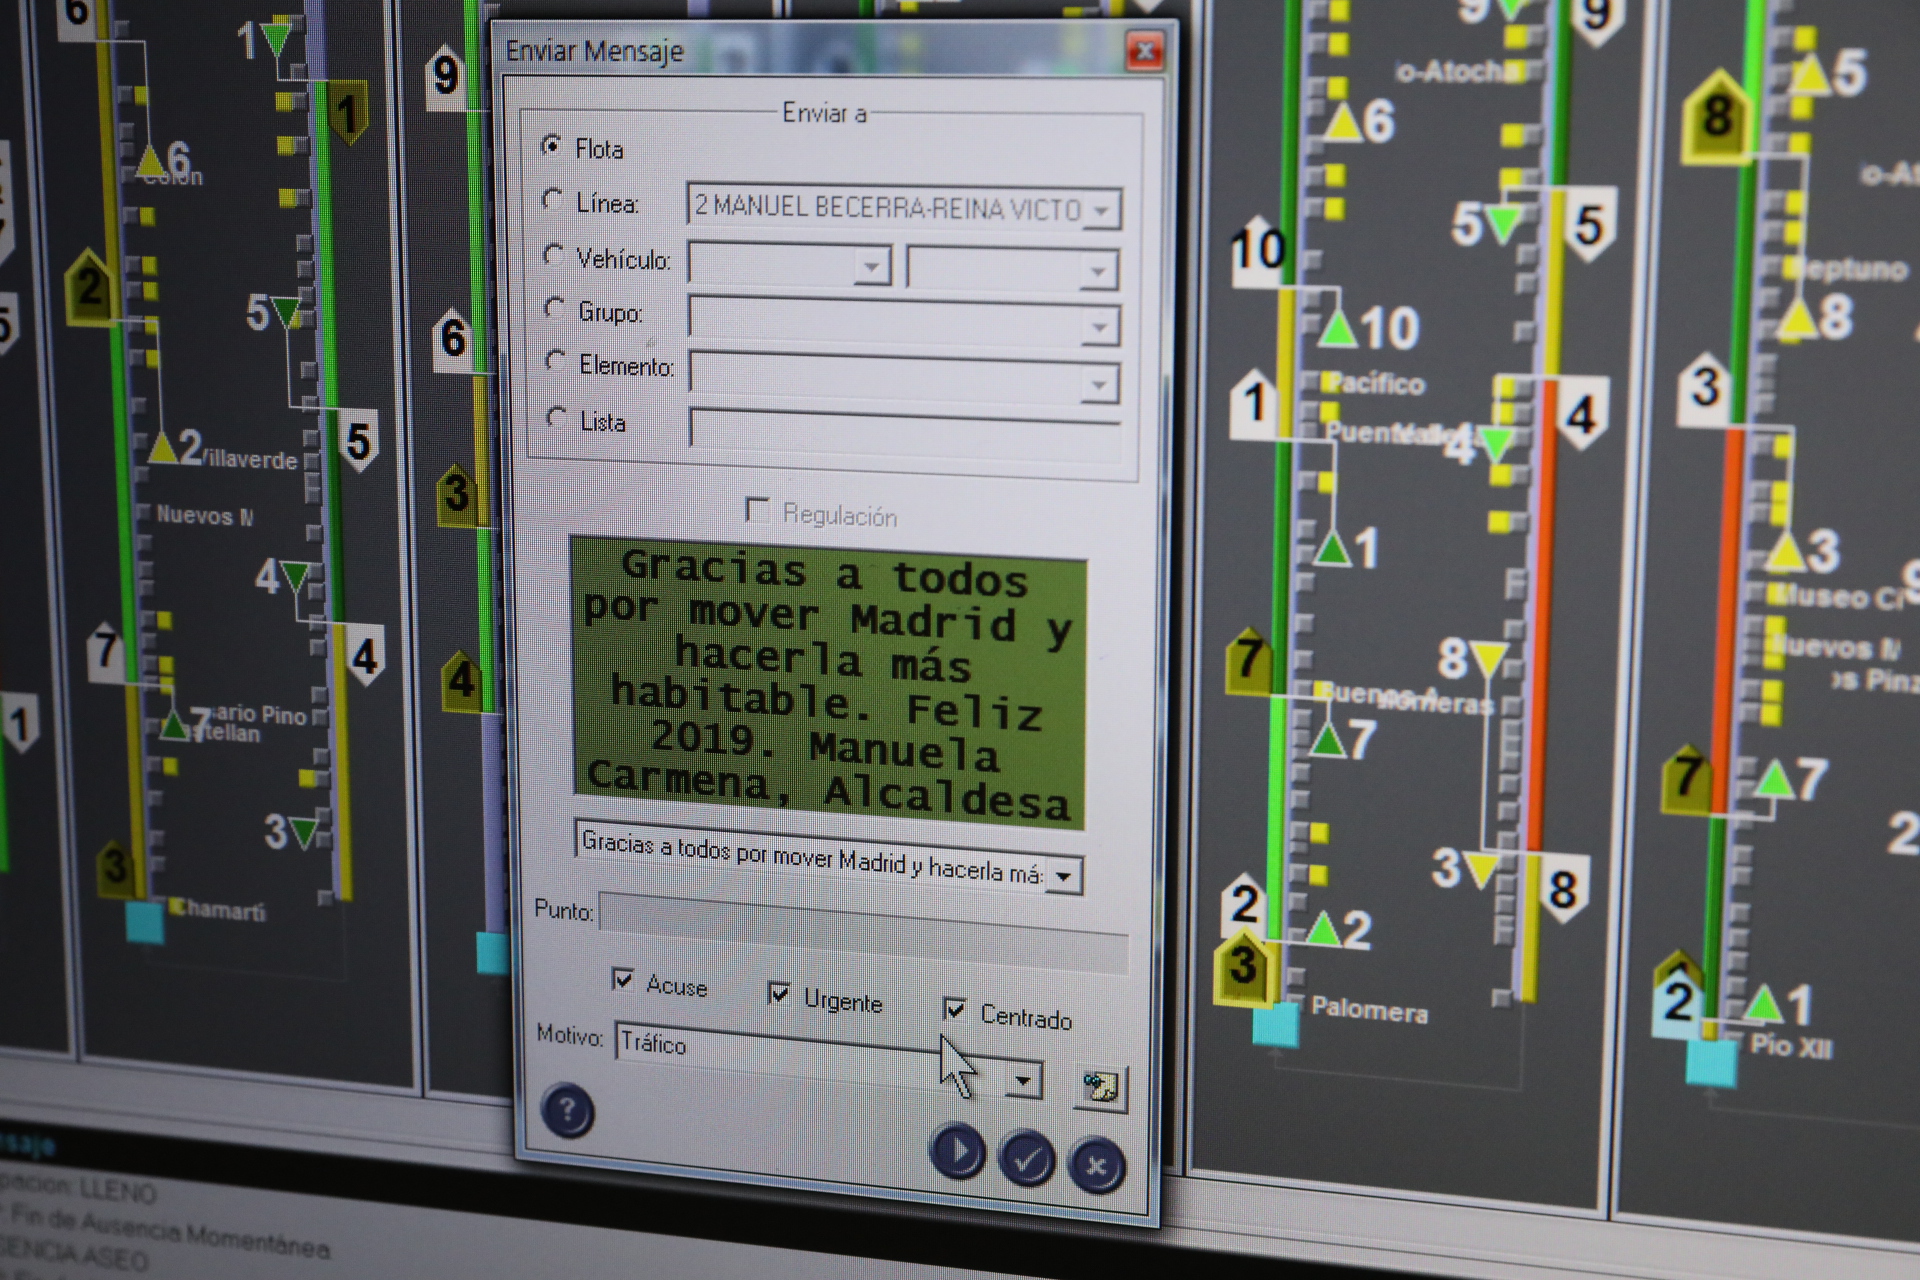Click the blue X cancel button
This screenshot has height=1280, width=1920.
(x=1096, y=1166)
